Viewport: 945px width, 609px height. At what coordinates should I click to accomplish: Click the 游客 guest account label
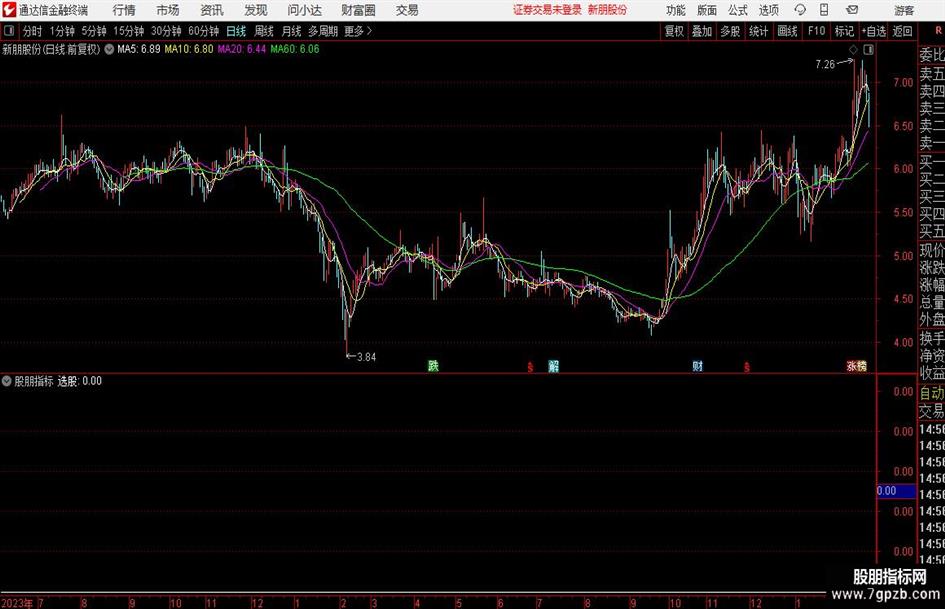click(x=904, y=10)
